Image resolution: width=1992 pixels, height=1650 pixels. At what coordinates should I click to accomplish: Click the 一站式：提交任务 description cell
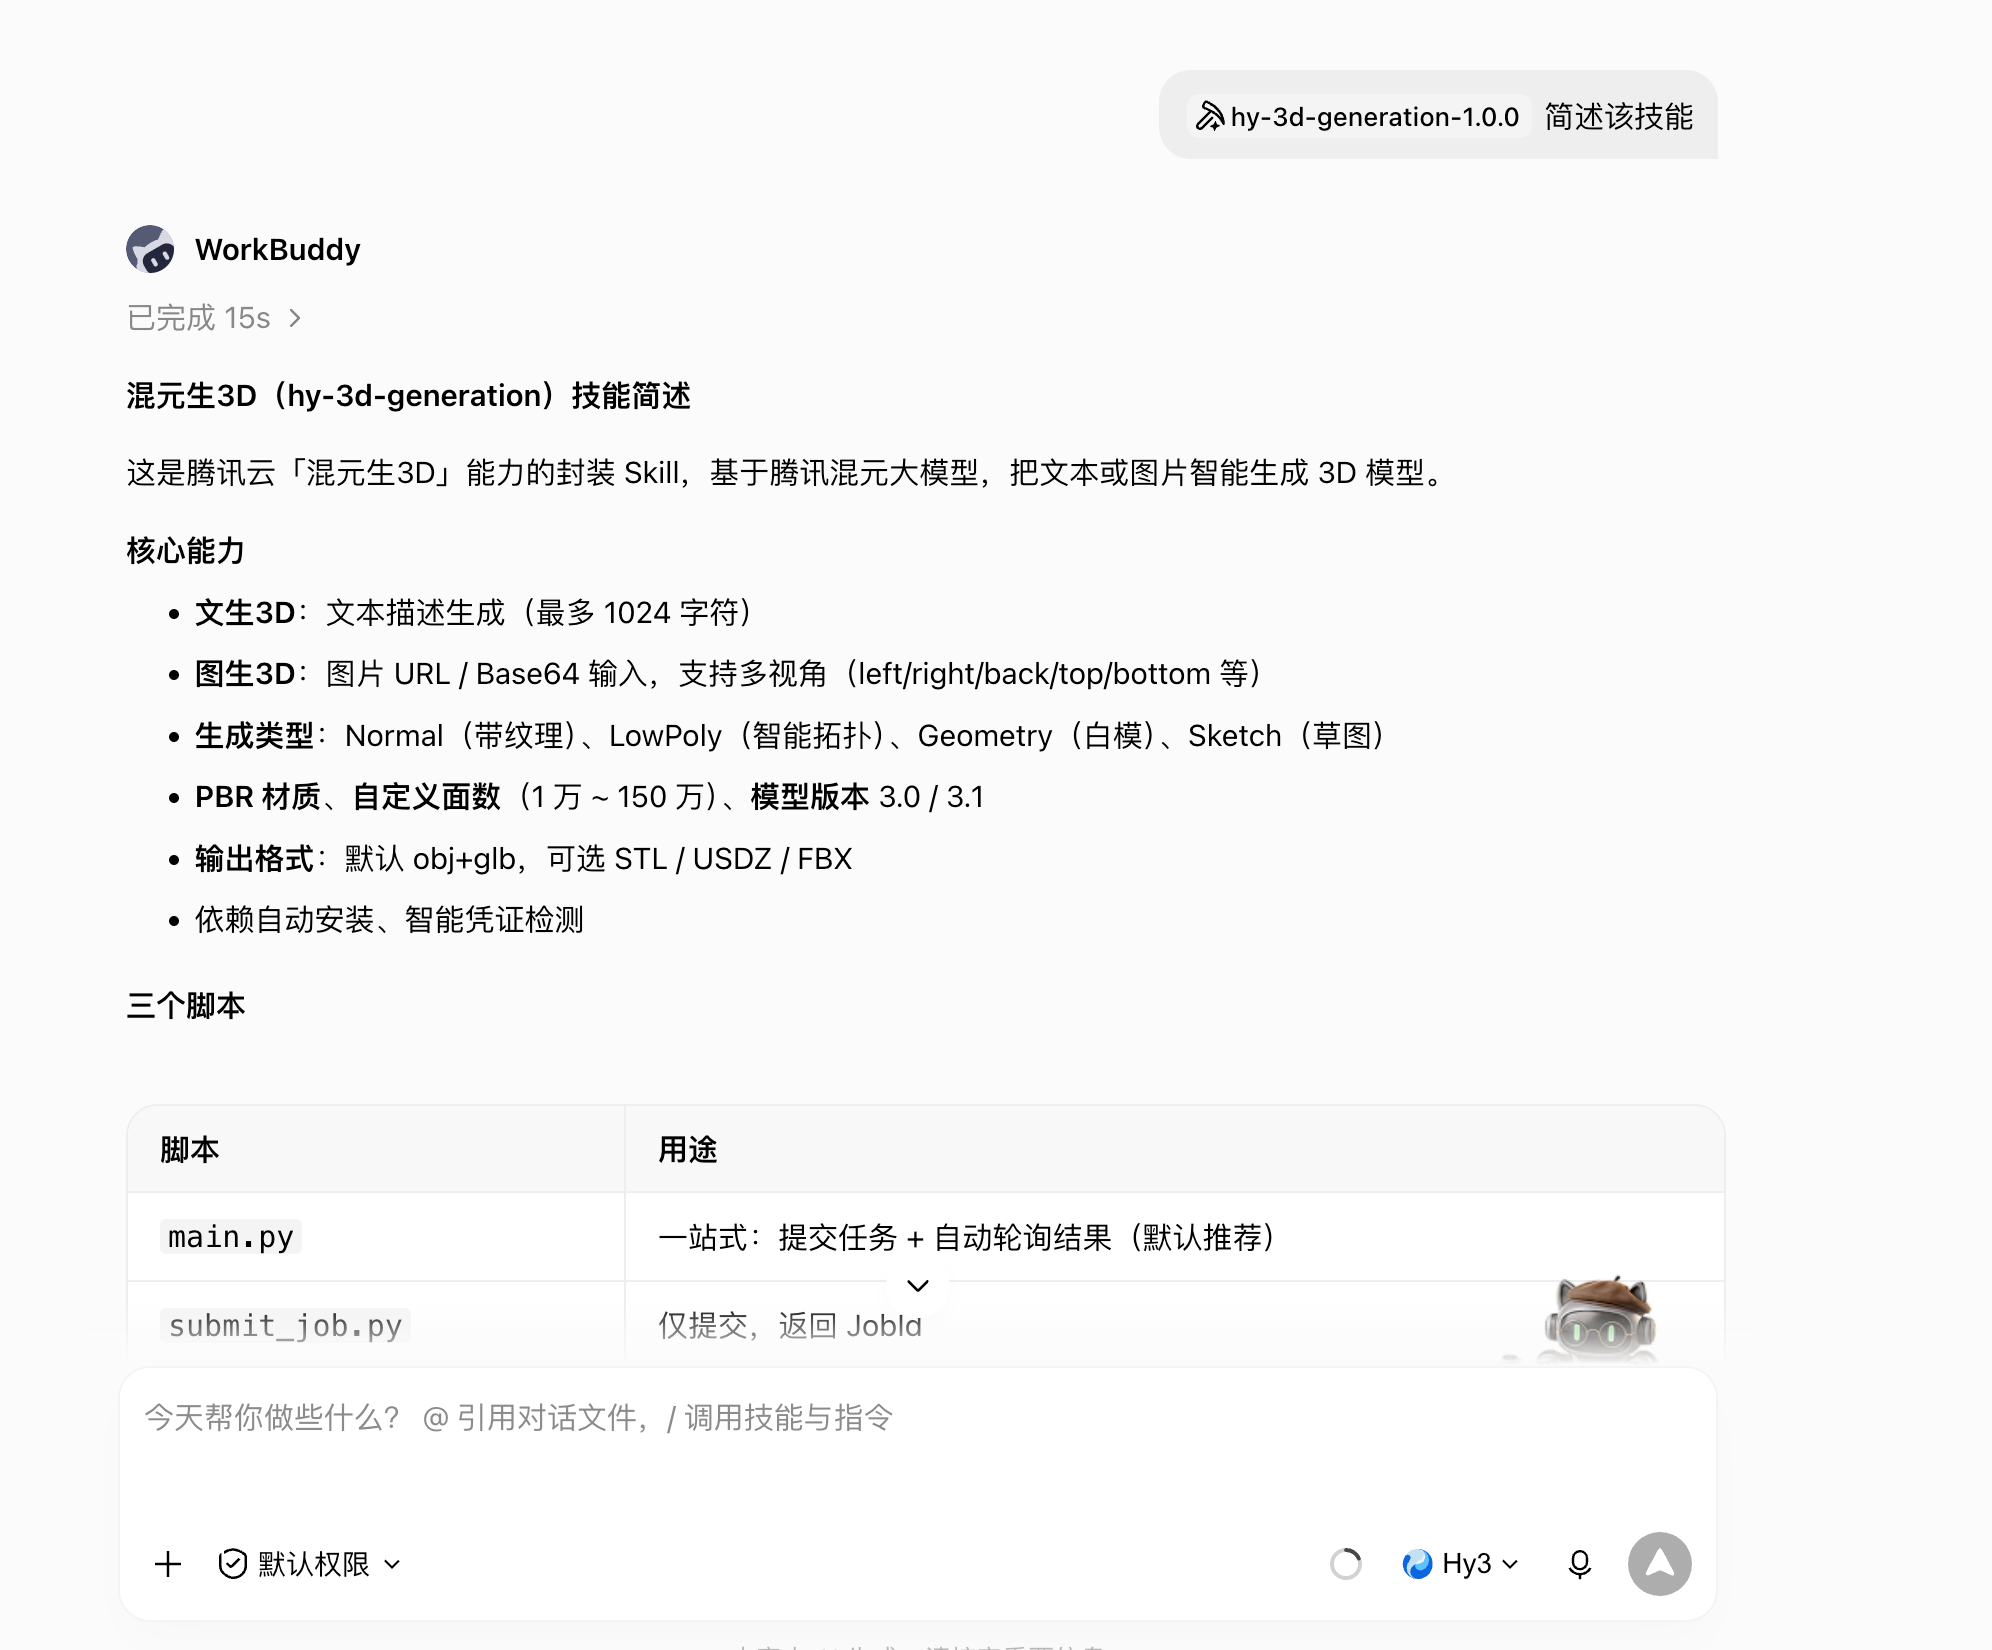pyautogui.click(x=1175, y=1237)
